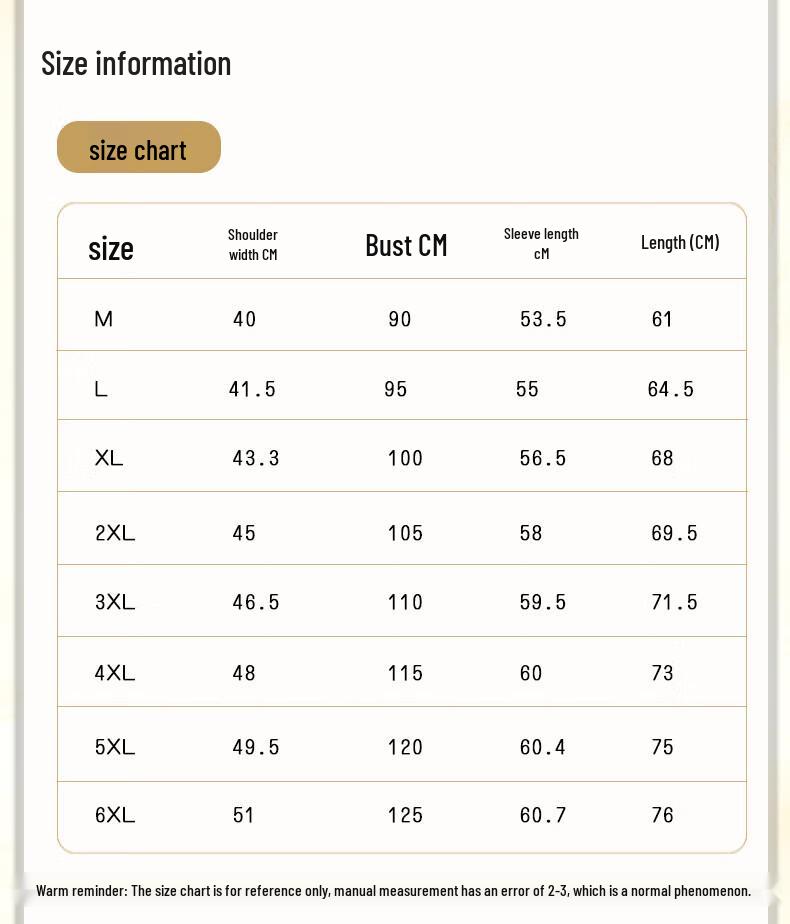Viewport: 790px width, 924px height.
Task: Click the bust value 110
Action: click(x=406, y=602)
